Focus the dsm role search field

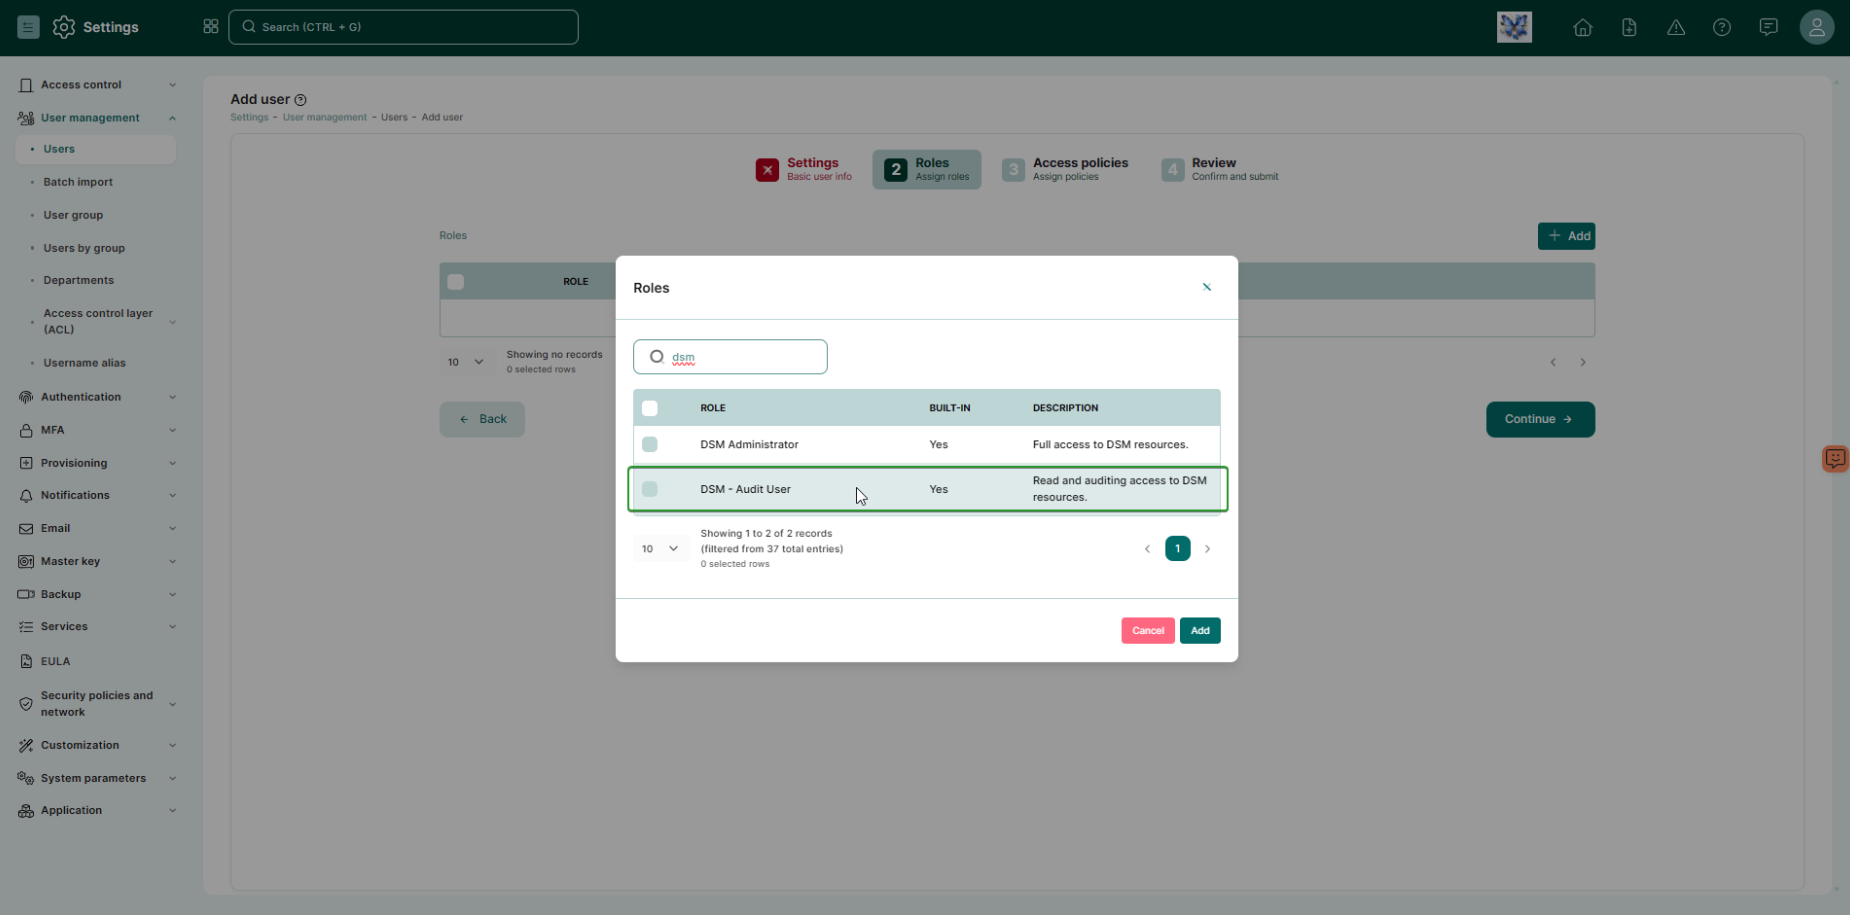pos(730,357)
